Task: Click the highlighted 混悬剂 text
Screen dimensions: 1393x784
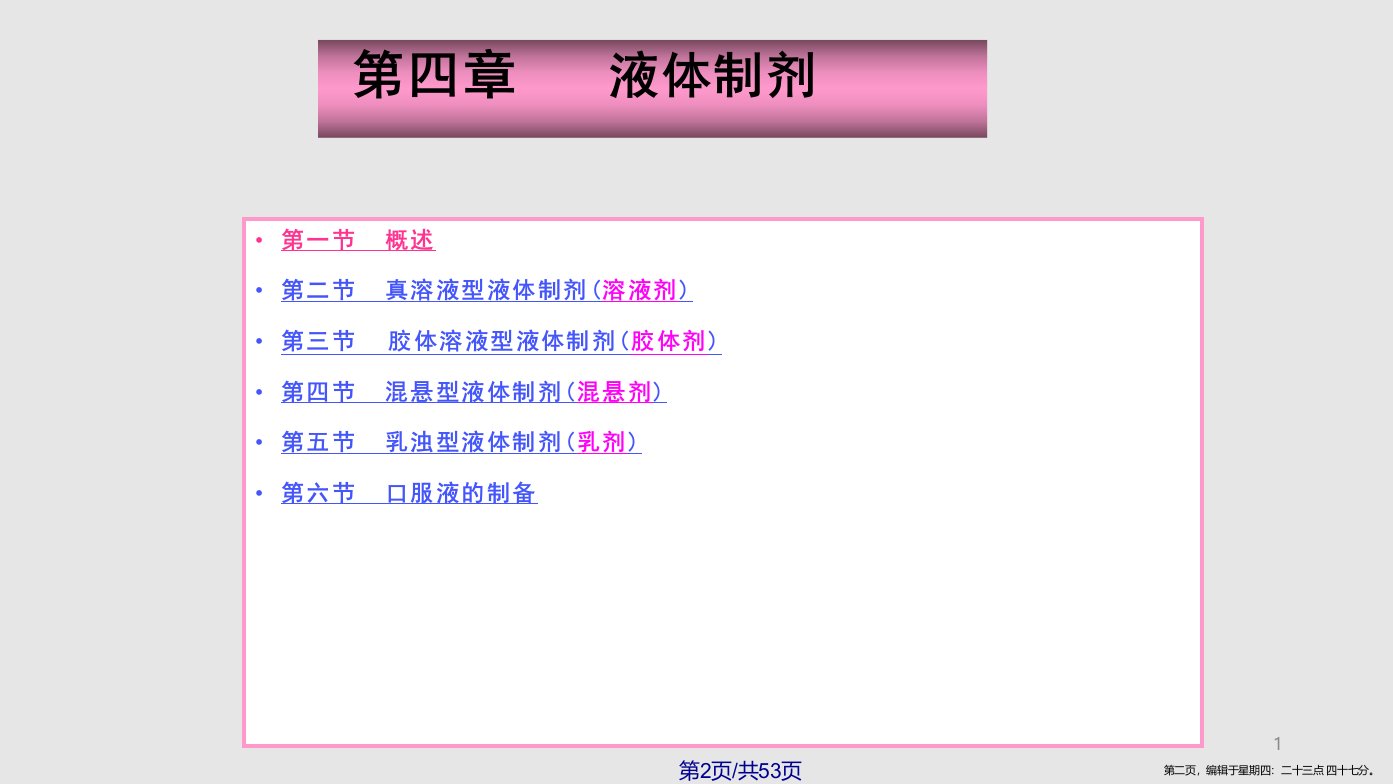Action: click(615, 392)
